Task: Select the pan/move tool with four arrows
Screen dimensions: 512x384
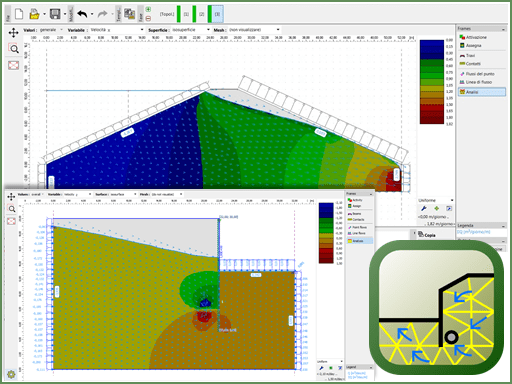Action: coord(13,33)
